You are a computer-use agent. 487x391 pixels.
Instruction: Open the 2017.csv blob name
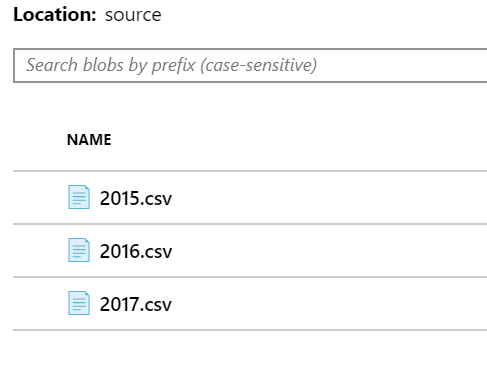pyautogui.click(x=136, y=304)
